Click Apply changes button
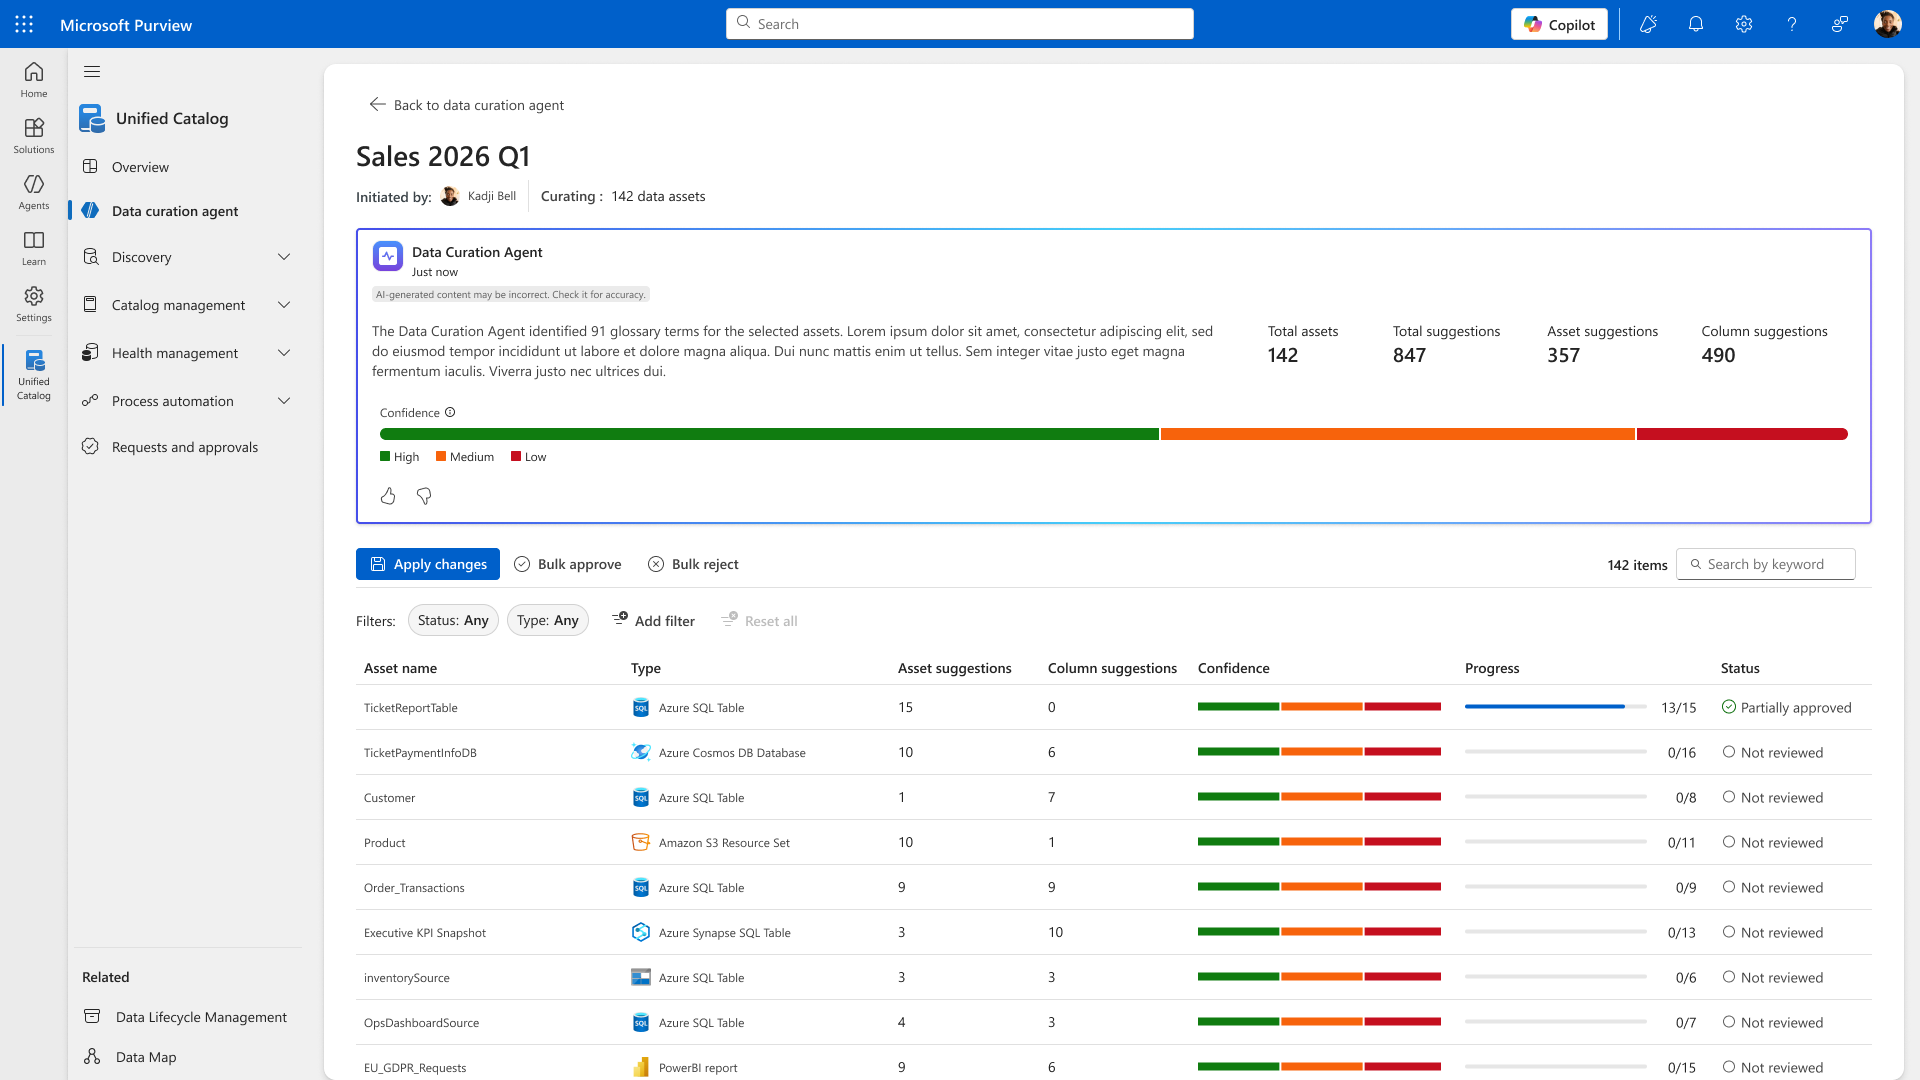1920x1080 pixels. (428, 564)
